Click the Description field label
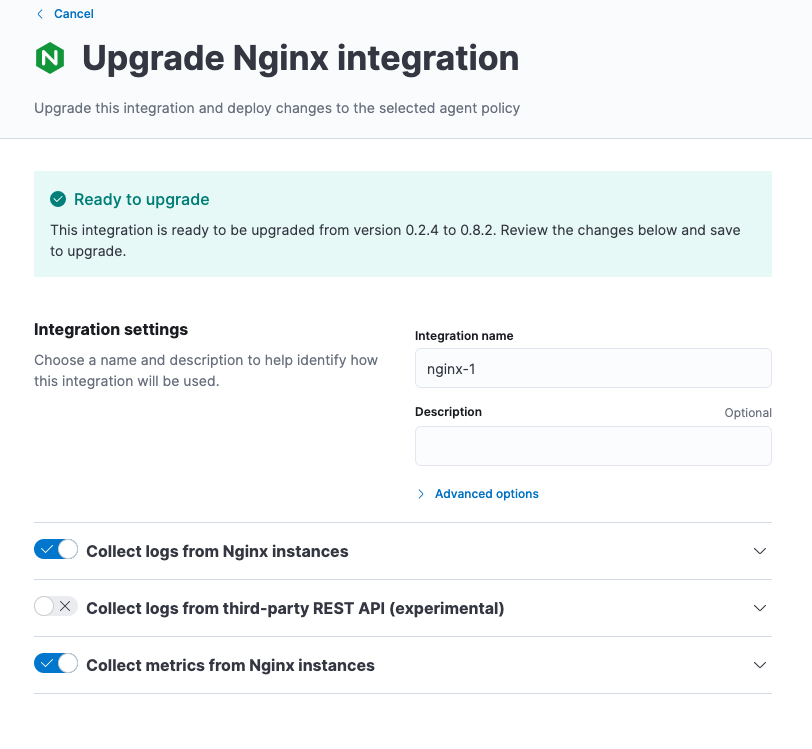Viewport: 812px width, 749px height. [448, 412]
